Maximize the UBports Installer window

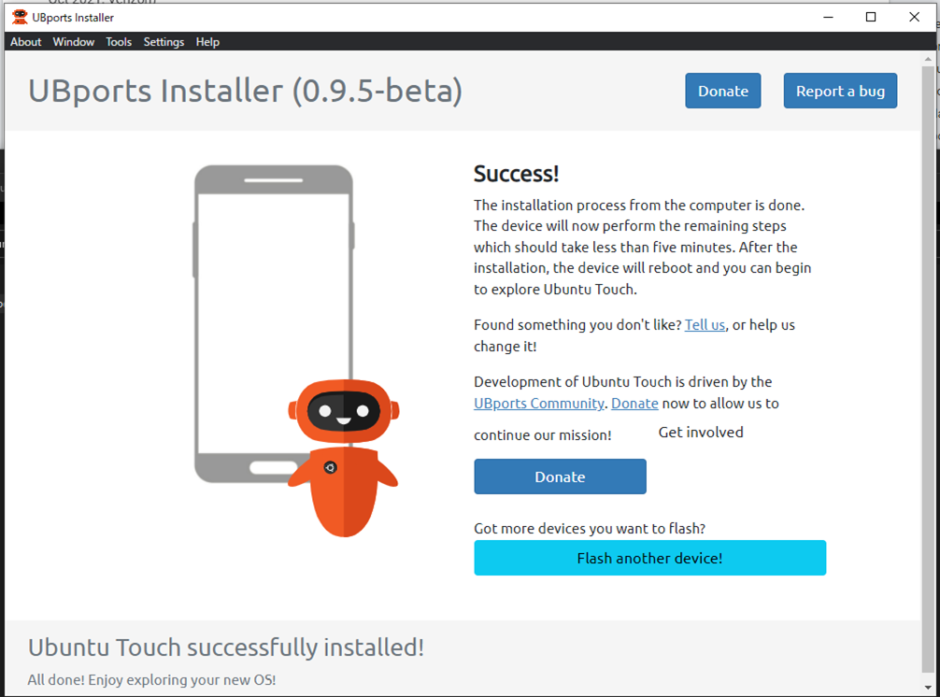871,17
